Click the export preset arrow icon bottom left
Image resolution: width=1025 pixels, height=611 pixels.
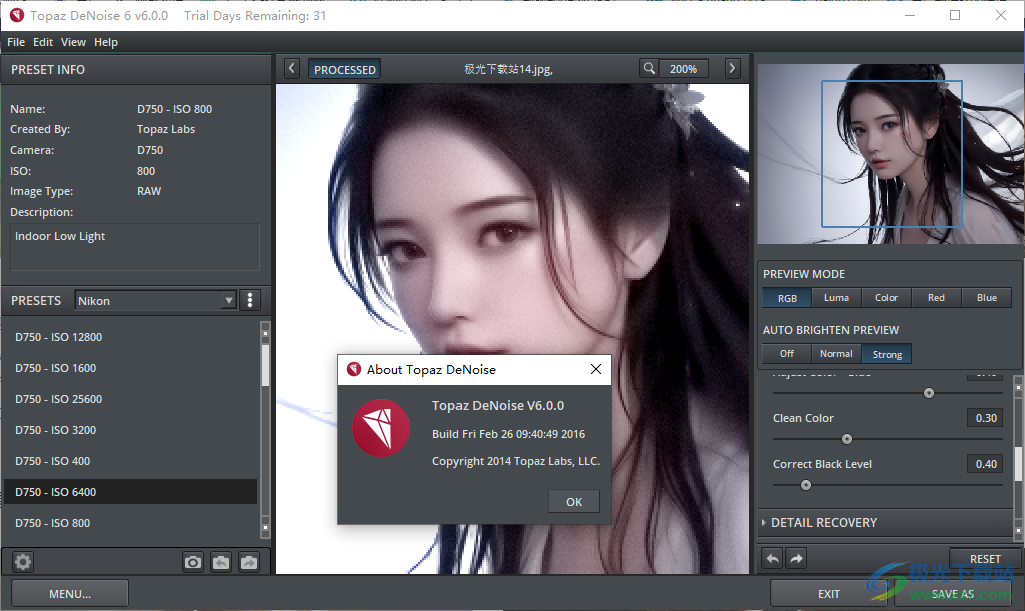click(x=248, y=562)
